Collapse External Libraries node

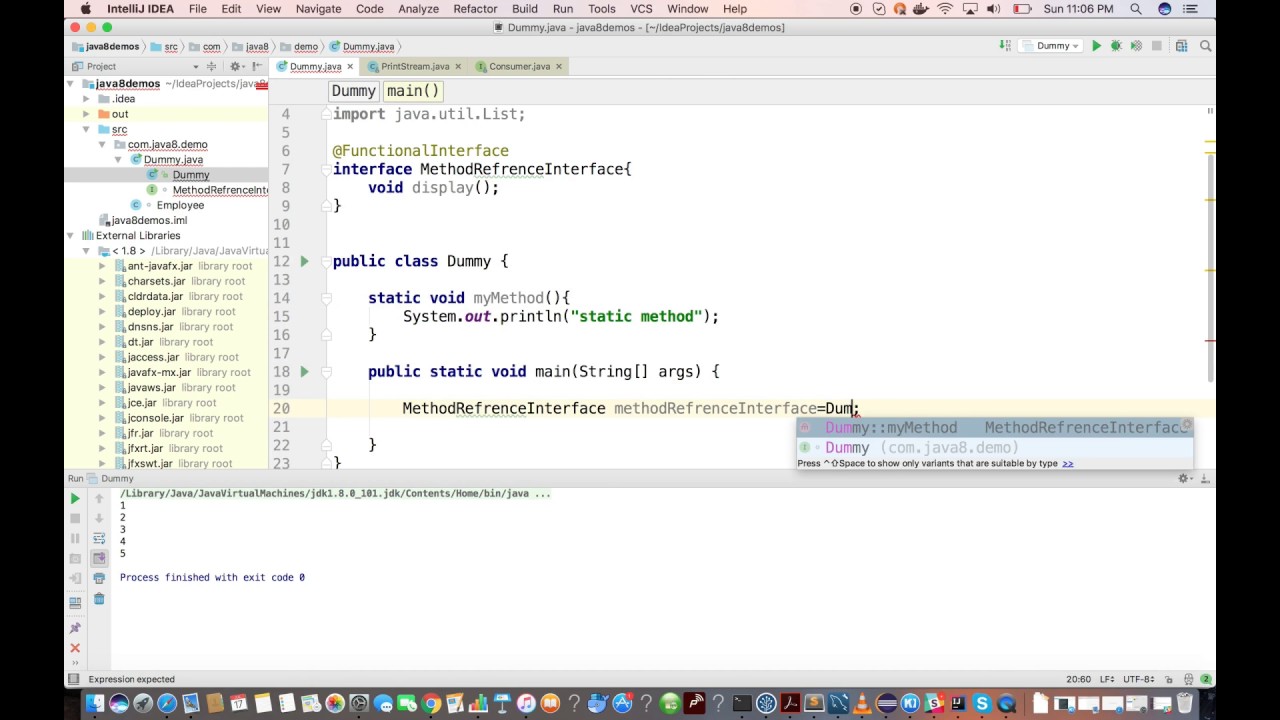point(70,235)
